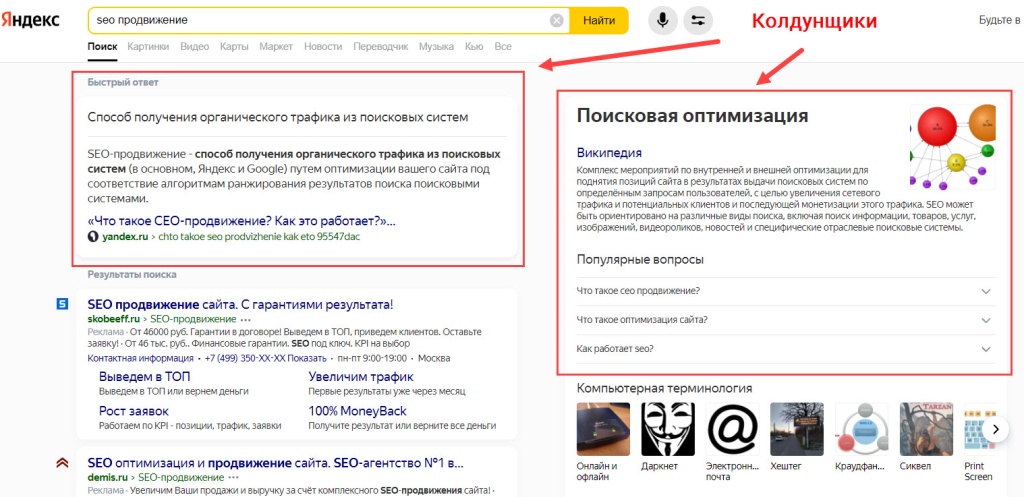This screenshot has height=497, width=1024.
Task: Open the Контактная информация link
Action: [140, 359]
